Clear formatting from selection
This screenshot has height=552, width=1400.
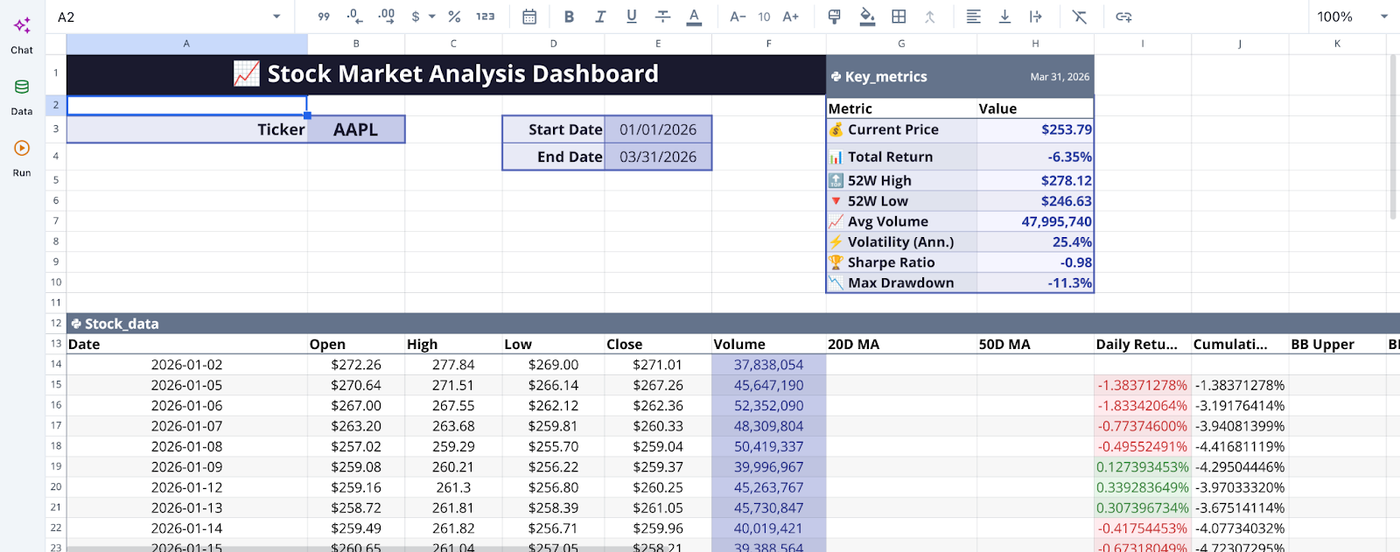click(1079, 16)
